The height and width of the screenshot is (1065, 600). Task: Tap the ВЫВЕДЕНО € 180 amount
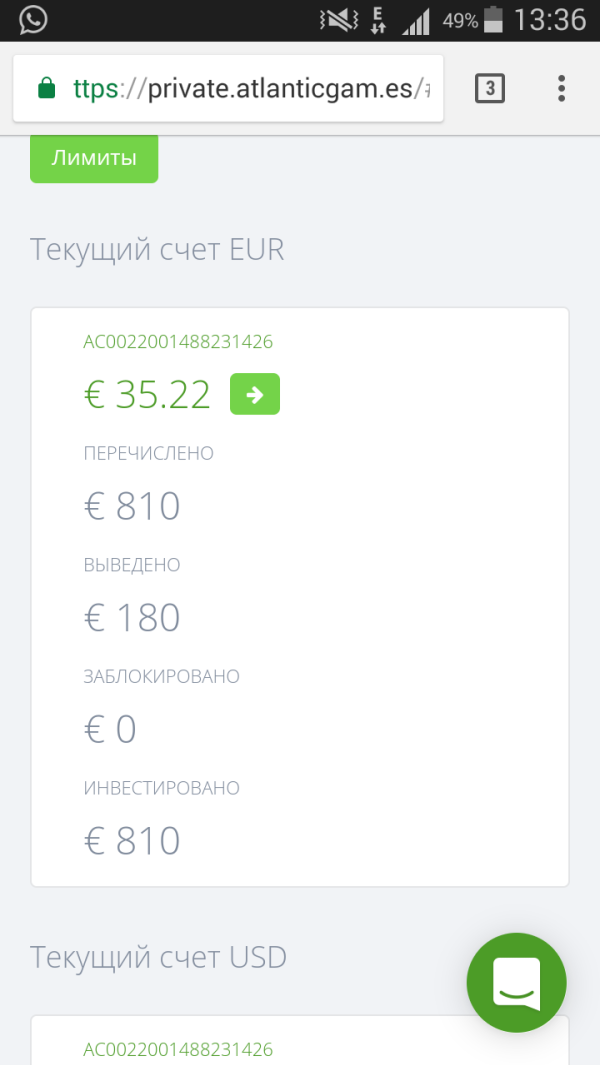pos(132,617)
